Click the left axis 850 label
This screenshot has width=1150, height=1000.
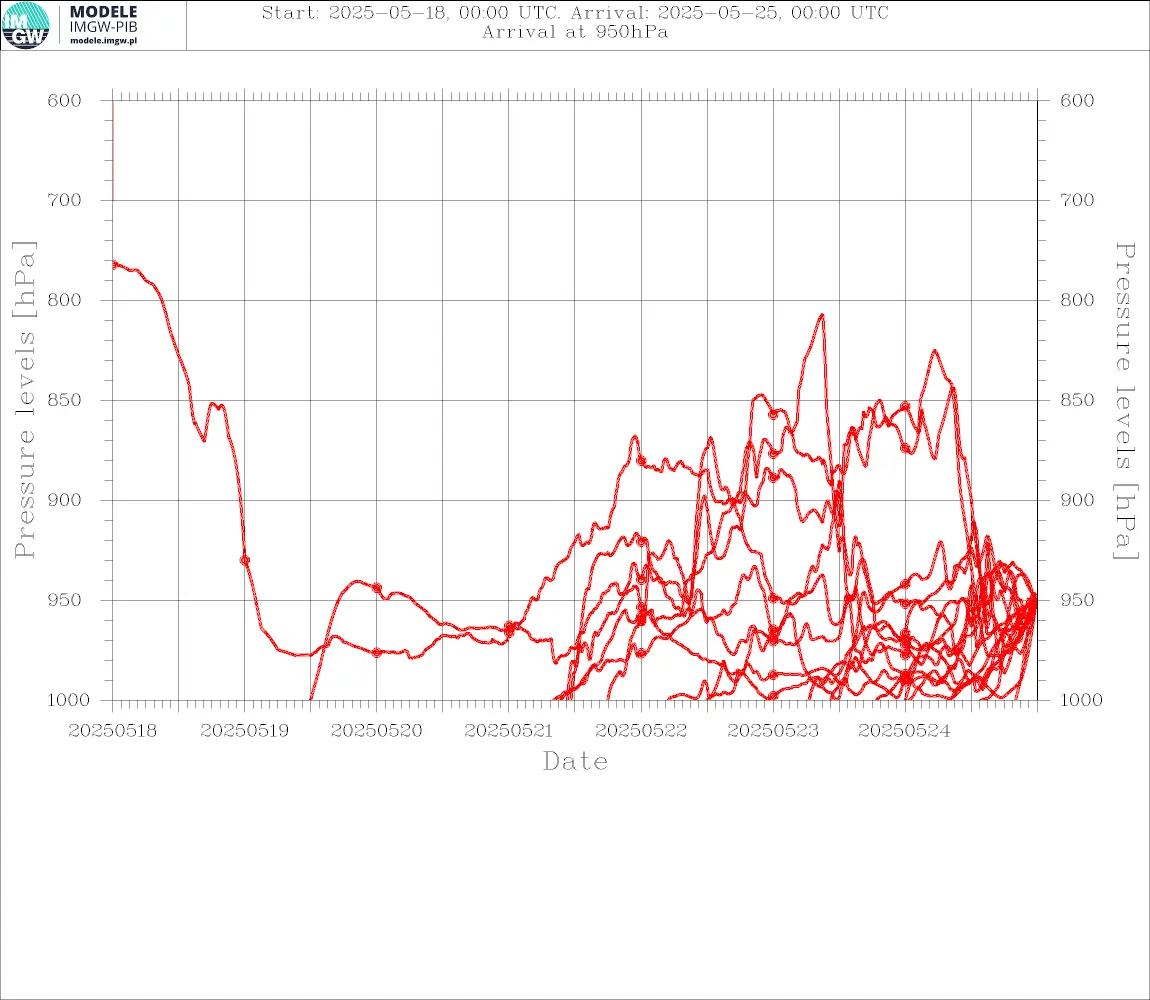[x=65, y=401]
